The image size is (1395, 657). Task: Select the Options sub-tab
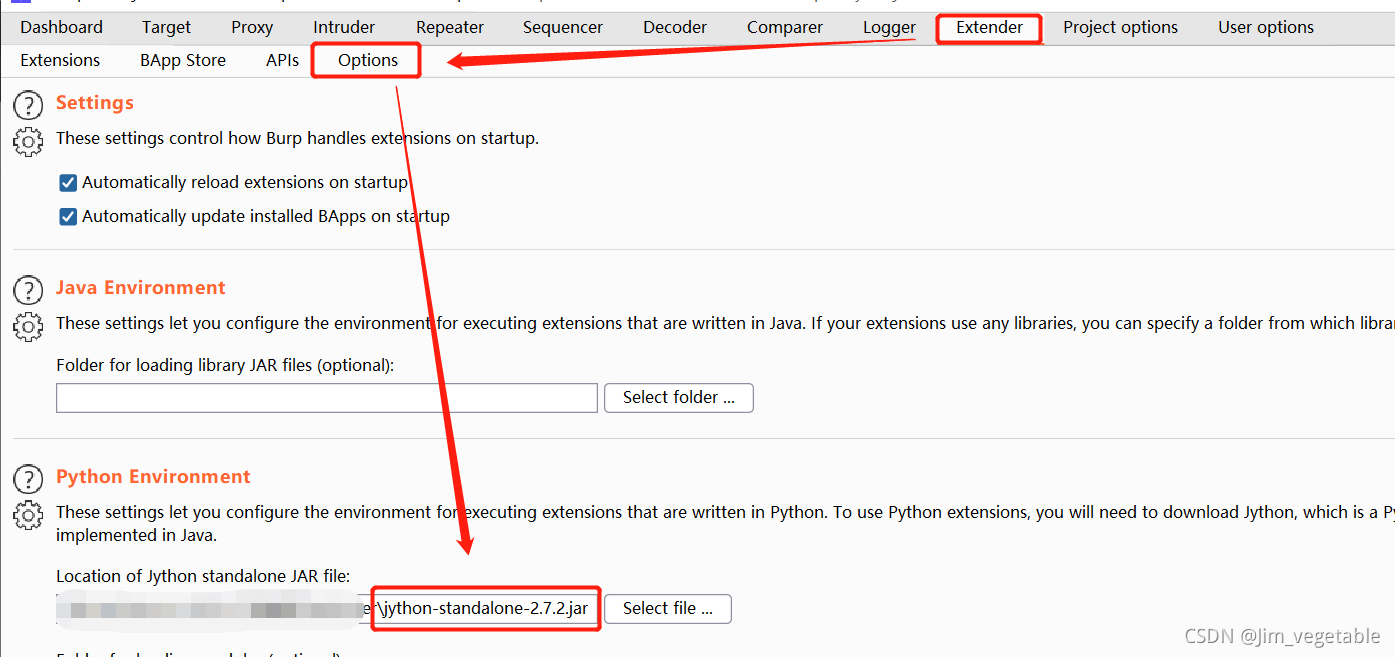point(367,60)
